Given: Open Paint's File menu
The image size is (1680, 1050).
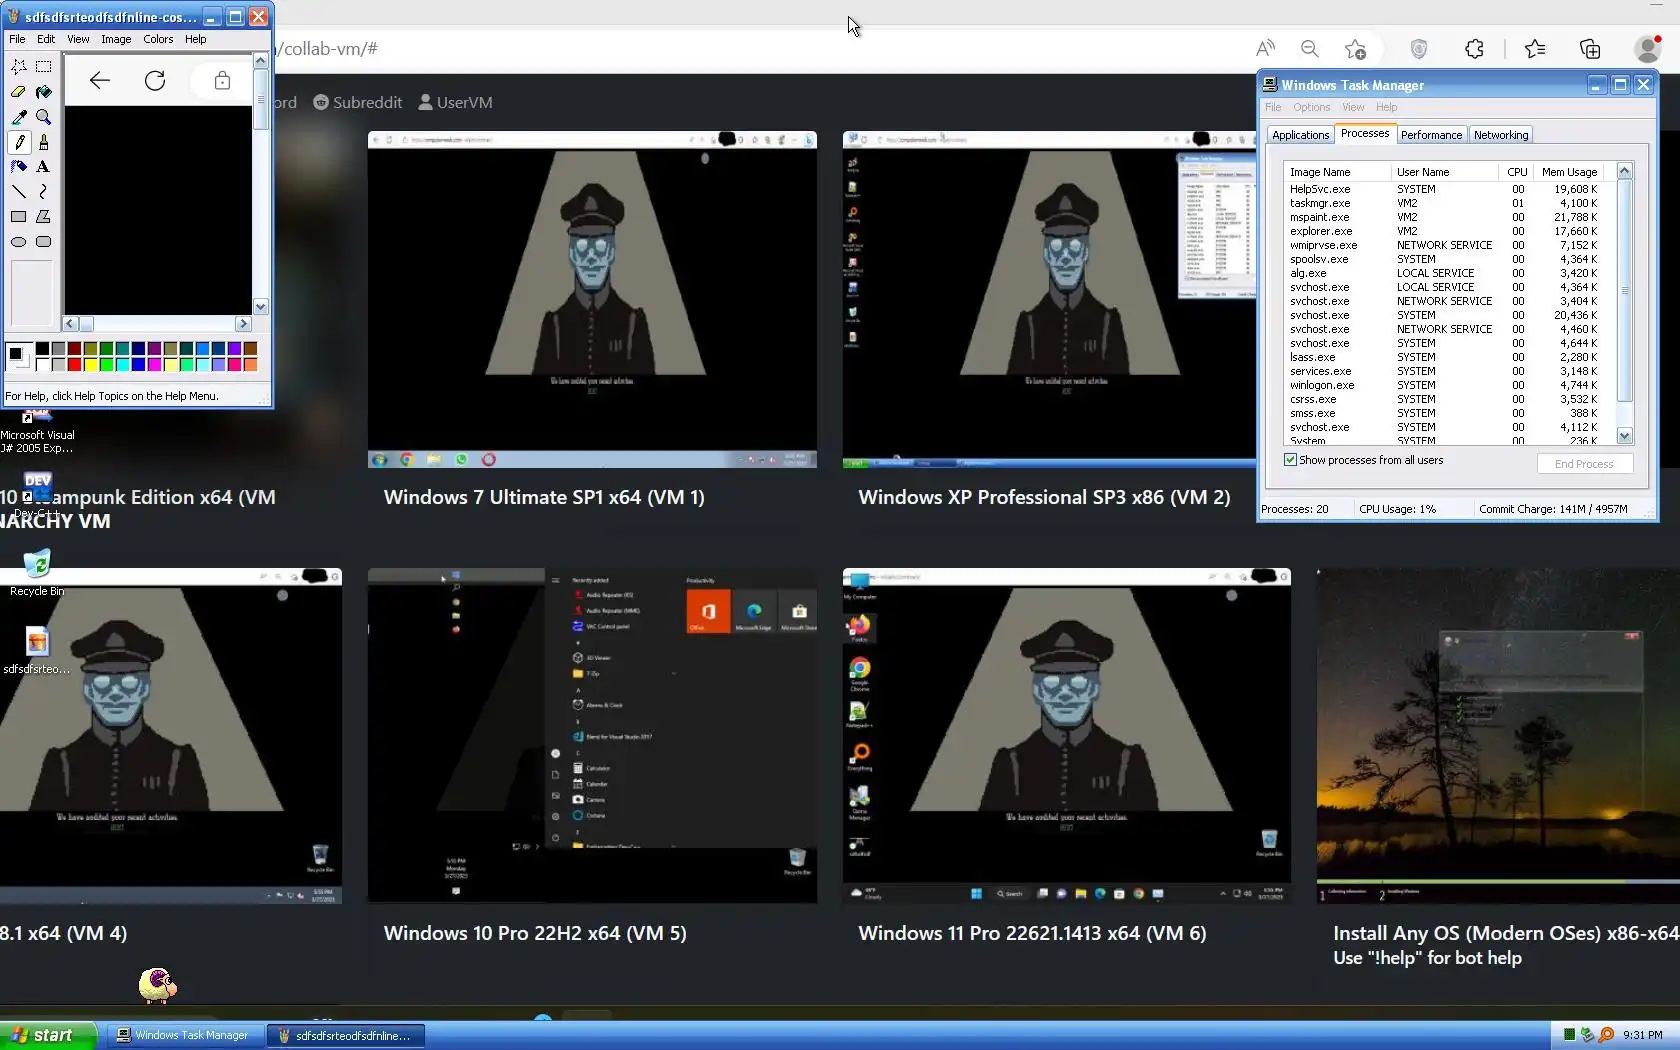Looking at the screenshot, I should click(x=18, y=39).
